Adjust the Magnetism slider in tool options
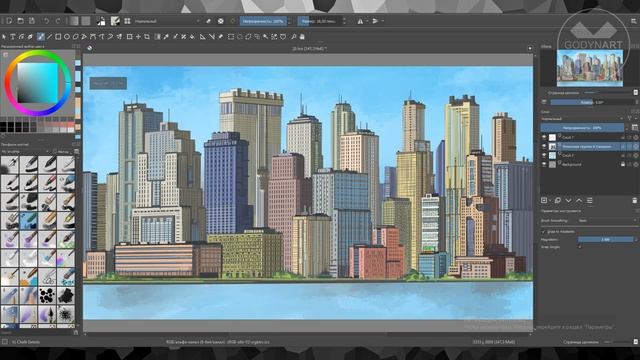The height and width of the screenshot is (360, 640). pyautogui.click(x=606, y=239)
